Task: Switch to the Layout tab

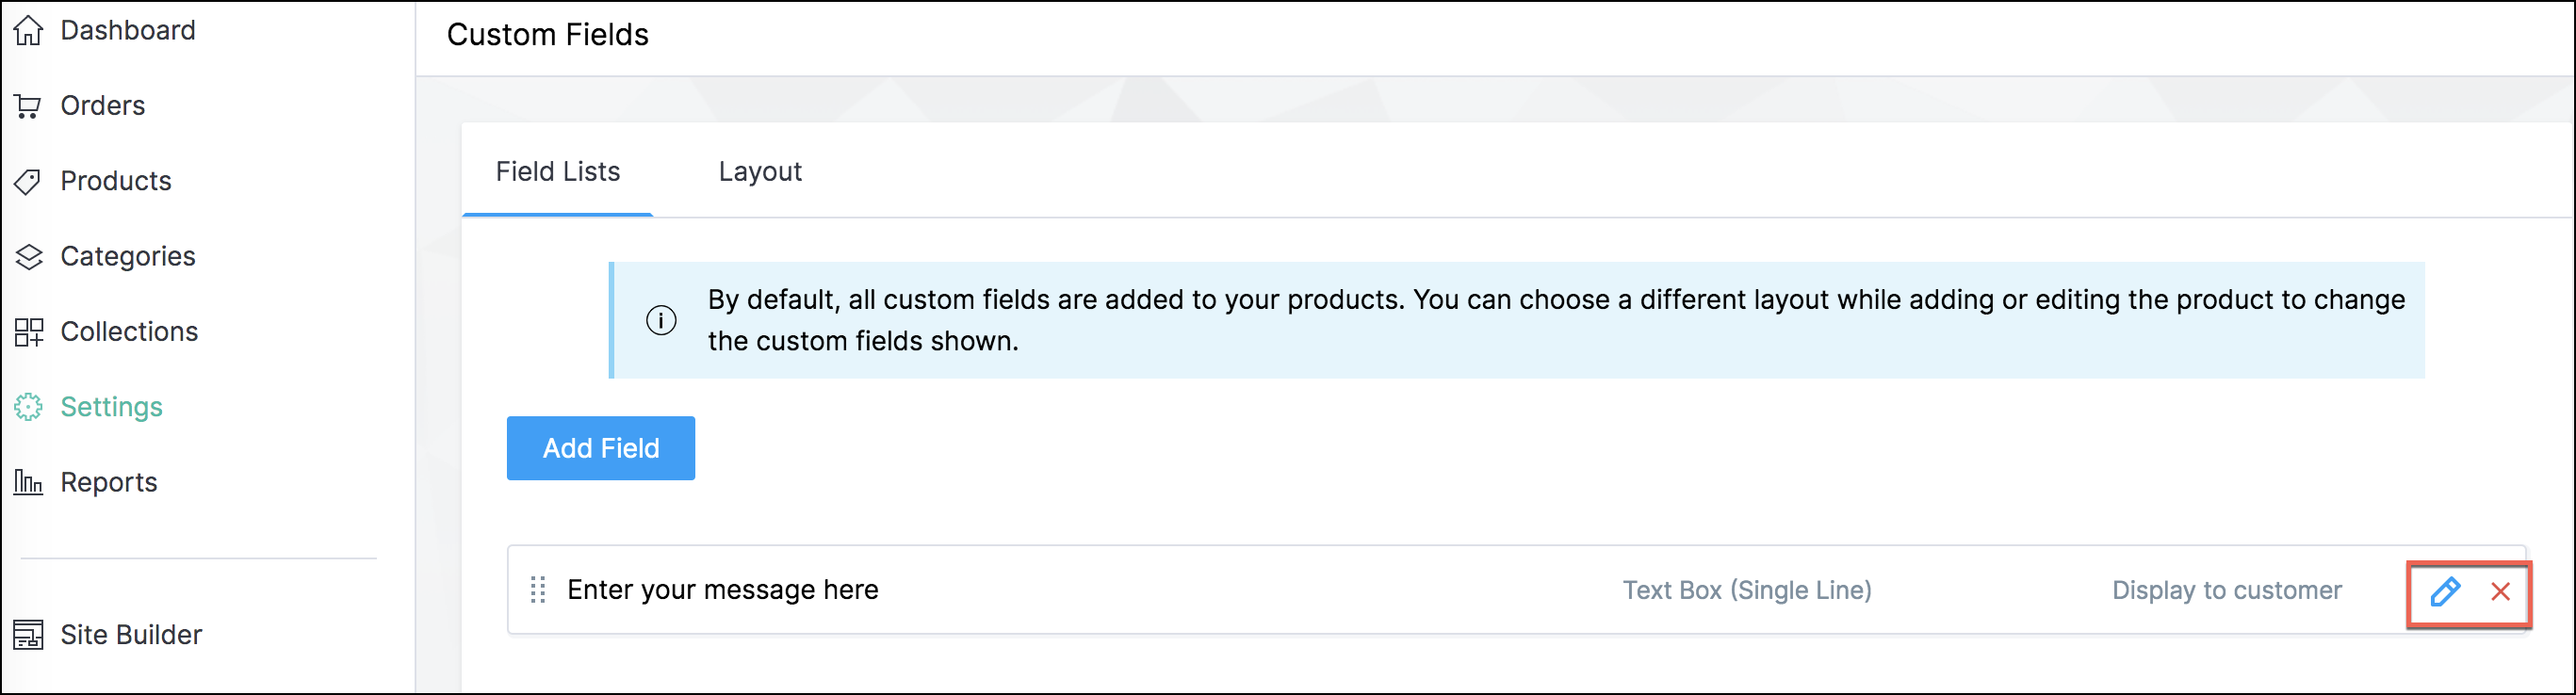Action: (759, 172)
